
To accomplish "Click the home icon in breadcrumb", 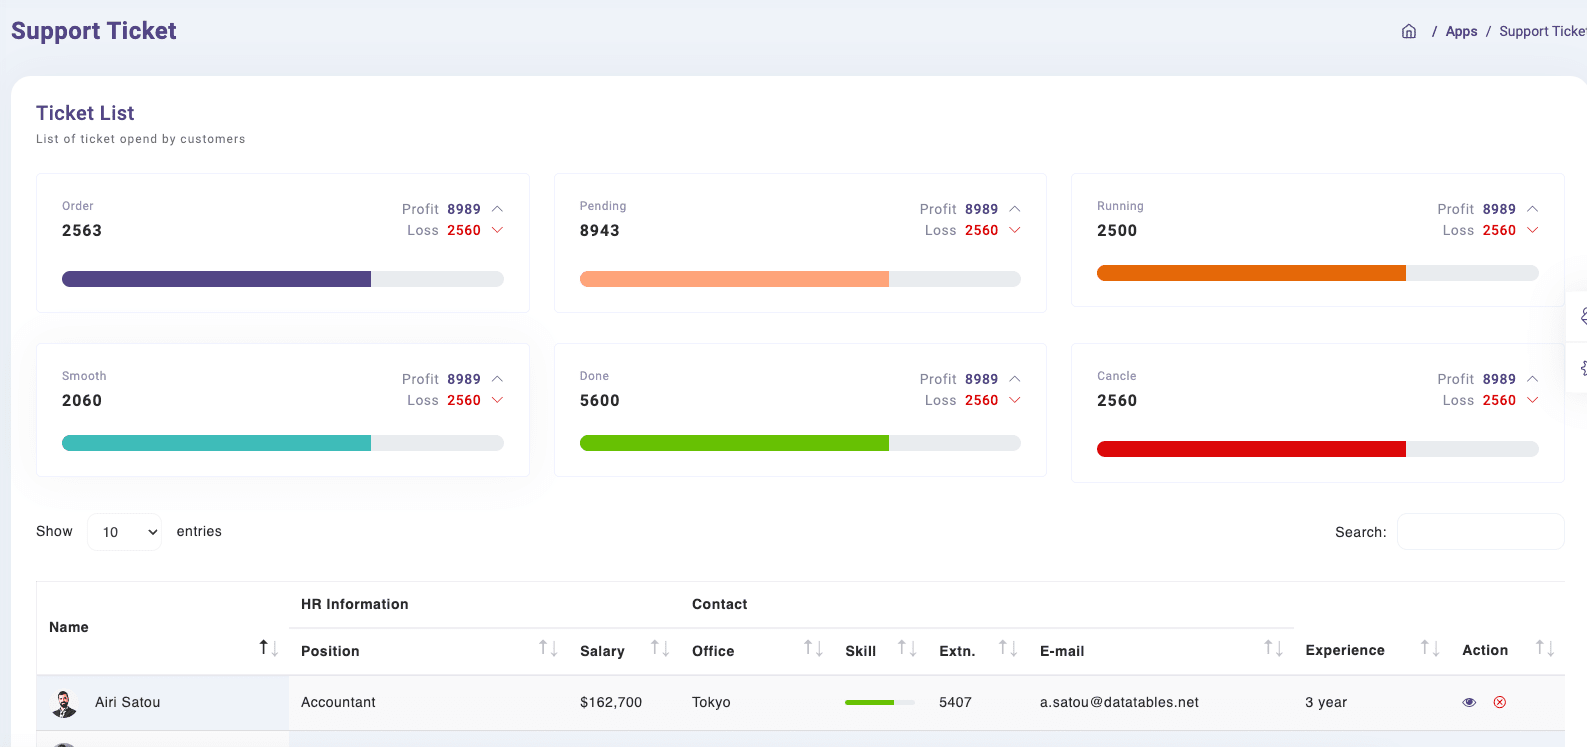I will tap(1409, 31).
